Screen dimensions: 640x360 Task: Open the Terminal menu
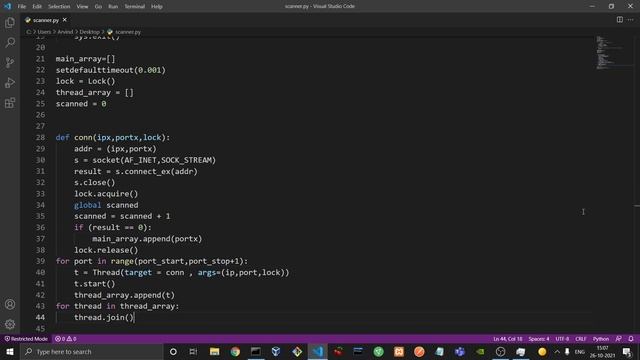coord(134,7)
